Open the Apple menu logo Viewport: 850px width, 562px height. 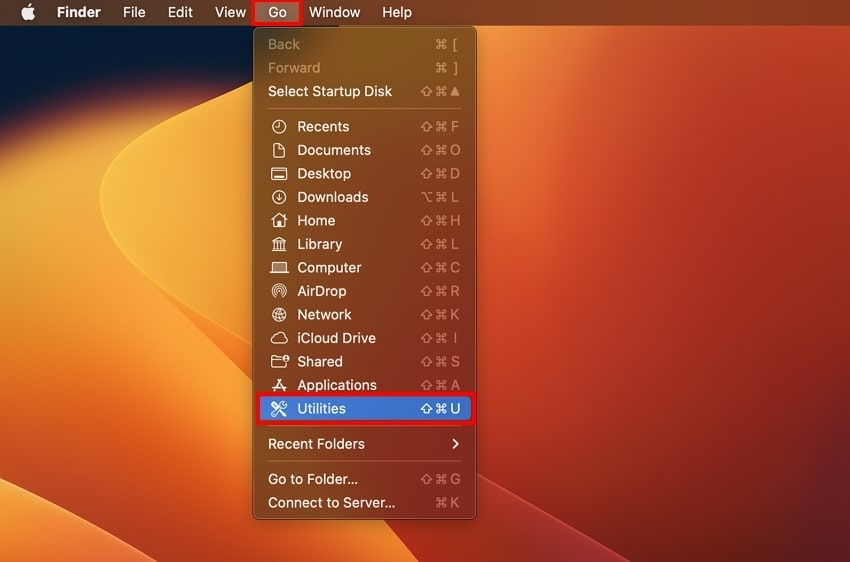coord(28,12)
